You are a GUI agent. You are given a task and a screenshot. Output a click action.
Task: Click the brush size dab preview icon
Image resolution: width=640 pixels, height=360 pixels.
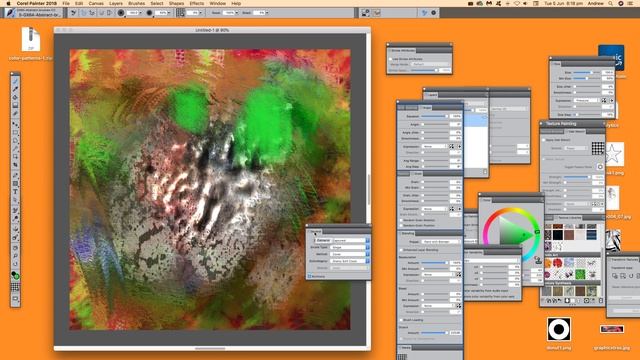[x=121, y=13]
